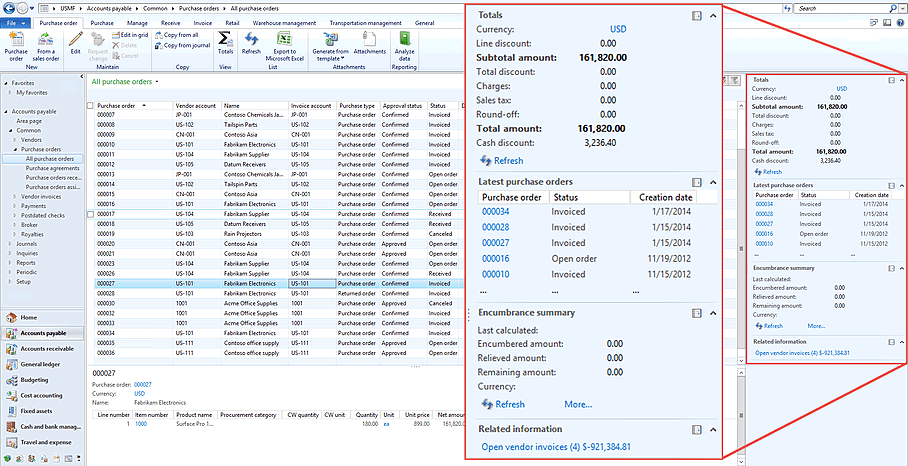The height and width of the screenshot is (466, 908).
Task: Click Accounts payable in the breadcrumb bar
Action: tap(107, 9)
